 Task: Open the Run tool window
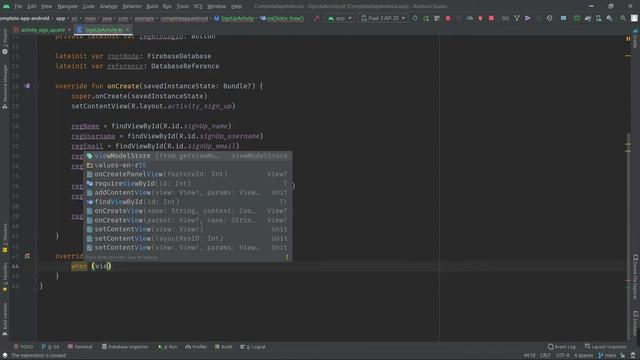pyautogui.click(x=168, y=347)
